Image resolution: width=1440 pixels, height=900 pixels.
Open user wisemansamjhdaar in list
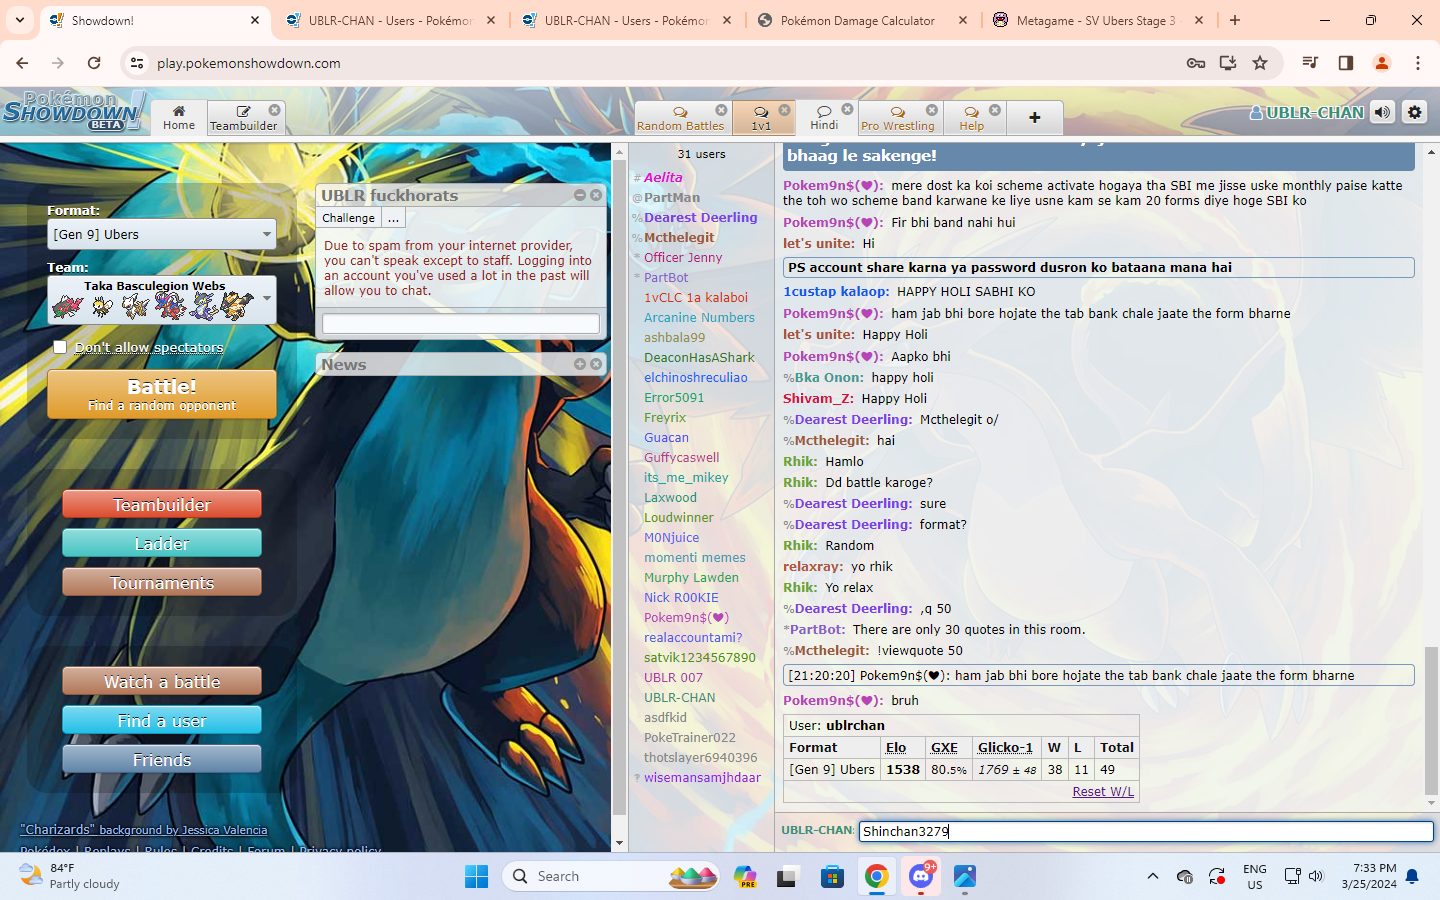point(702,777)
